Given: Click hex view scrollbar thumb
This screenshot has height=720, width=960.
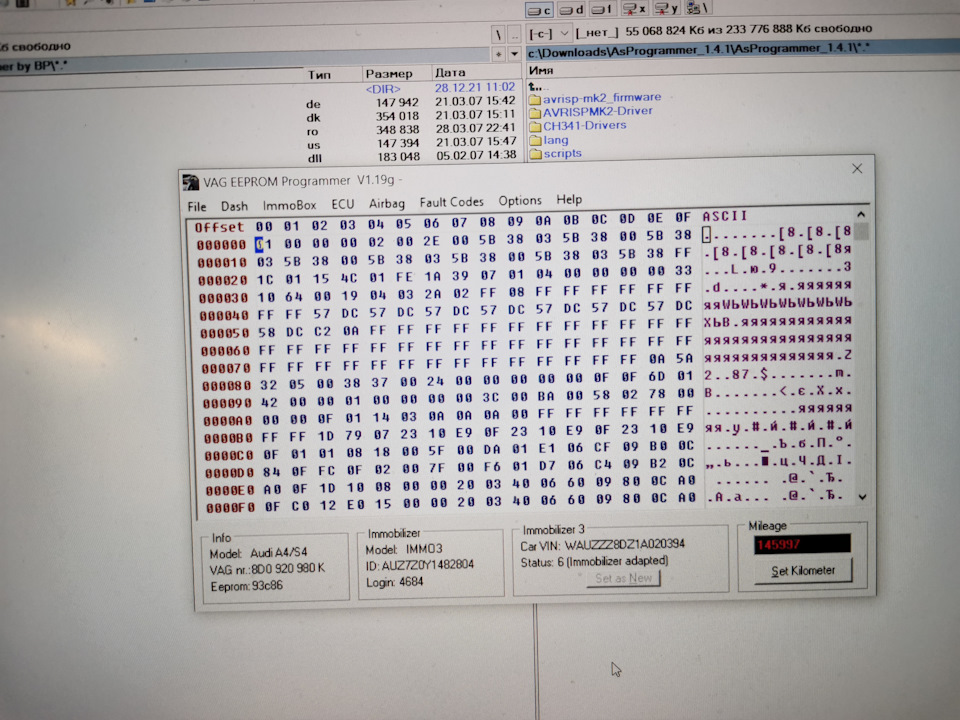Looking at the screenshot, I should (x=861, y=233).
